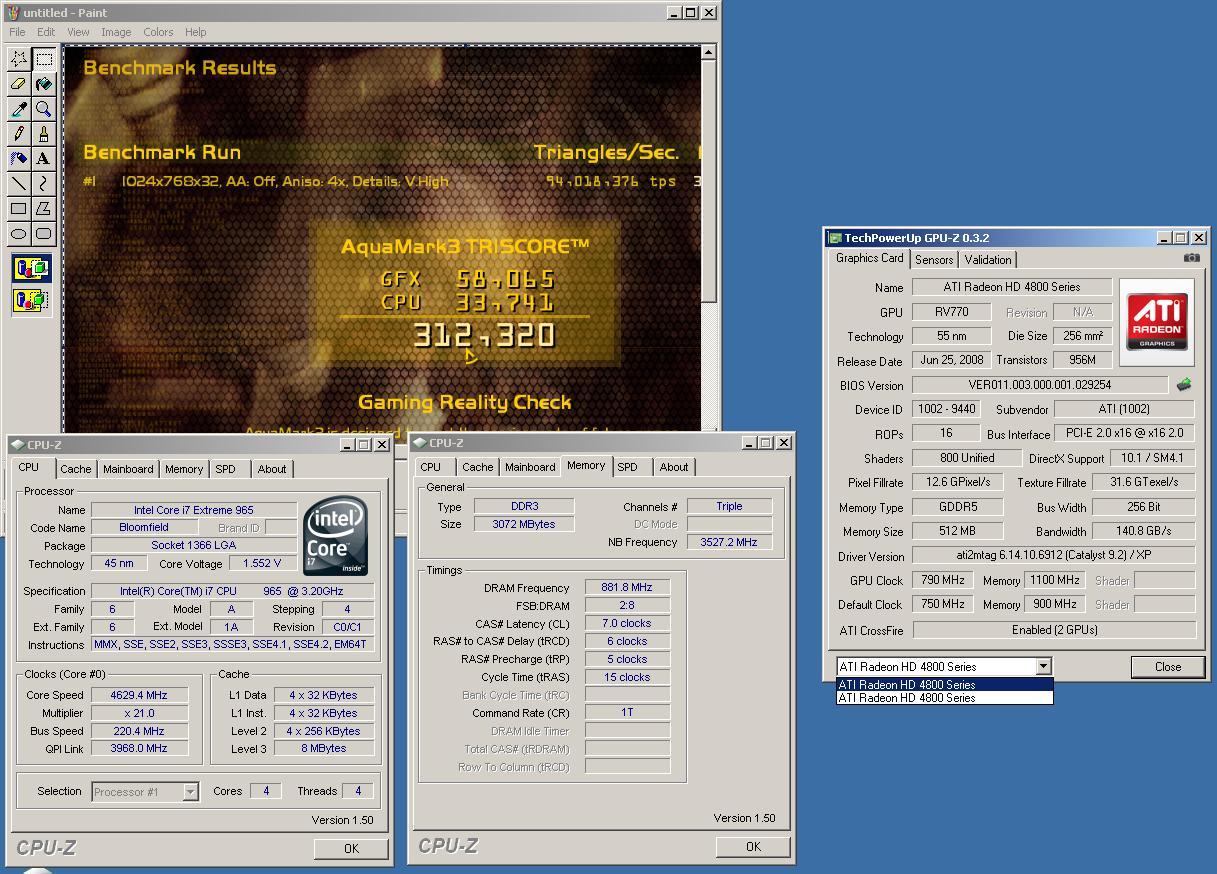1217x874 pixels.
Task: Expand the GPU selection dropdown arrow in GPU-Z
Action: point(1043,667)
